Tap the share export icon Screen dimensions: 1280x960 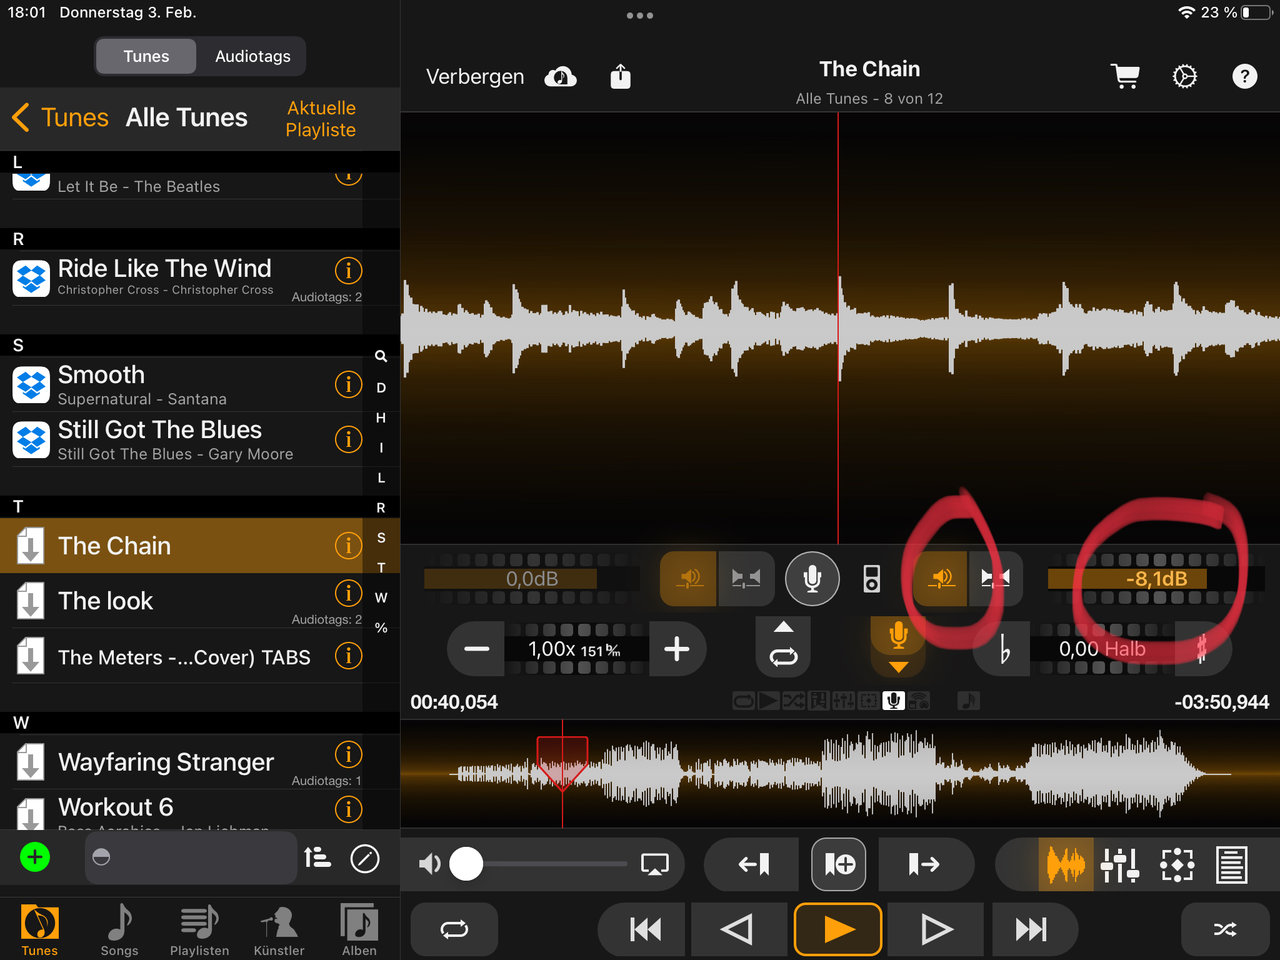pos(620,77)
